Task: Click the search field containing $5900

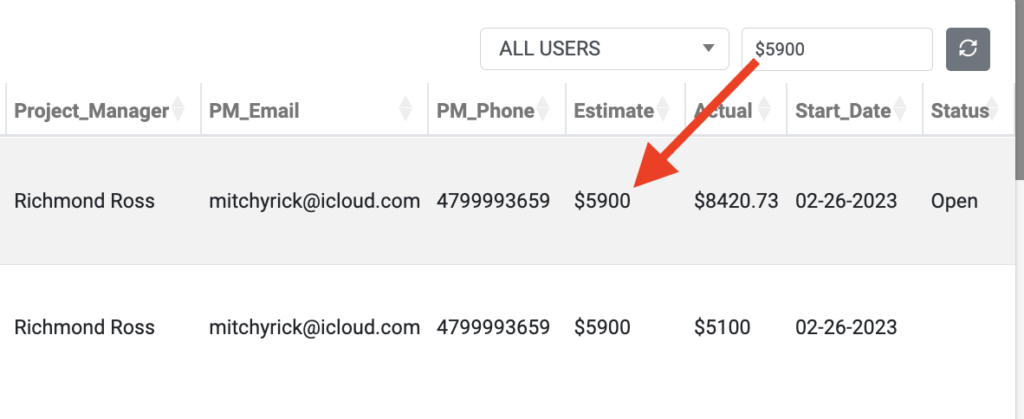Action: pos(837,49)
